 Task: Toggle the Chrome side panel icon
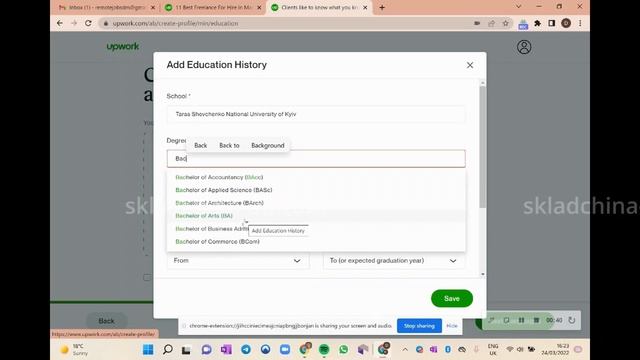(x=551, y=23)
